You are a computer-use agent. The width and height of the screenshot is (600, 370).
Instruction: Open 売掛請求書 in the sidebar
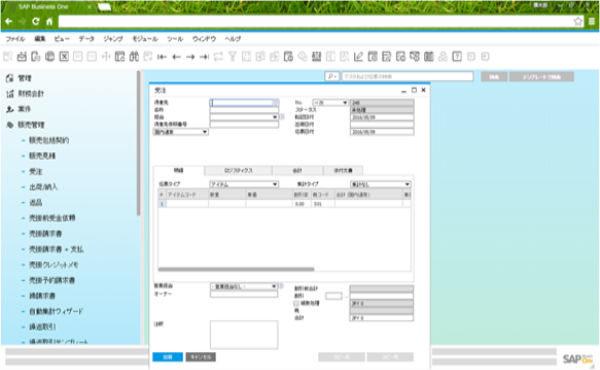[46, 234]
